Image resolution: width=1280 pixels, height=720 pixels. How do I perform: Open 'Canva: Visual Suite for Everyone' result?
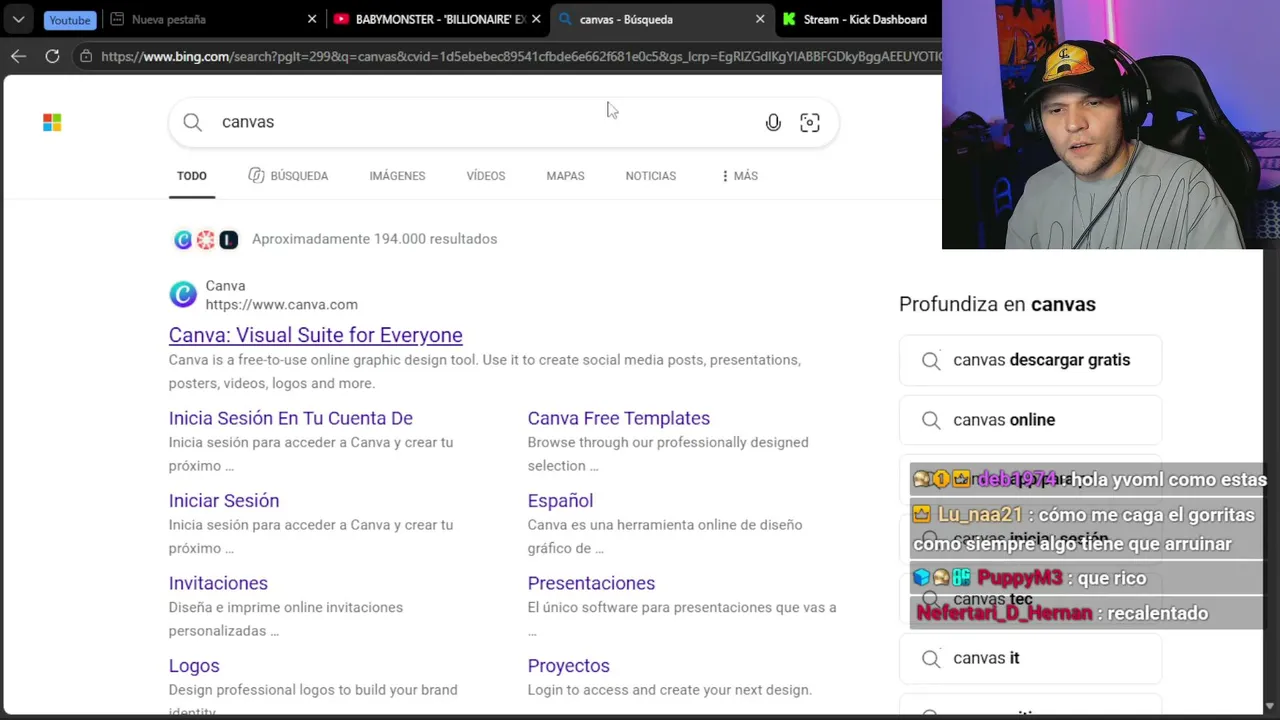315,335
